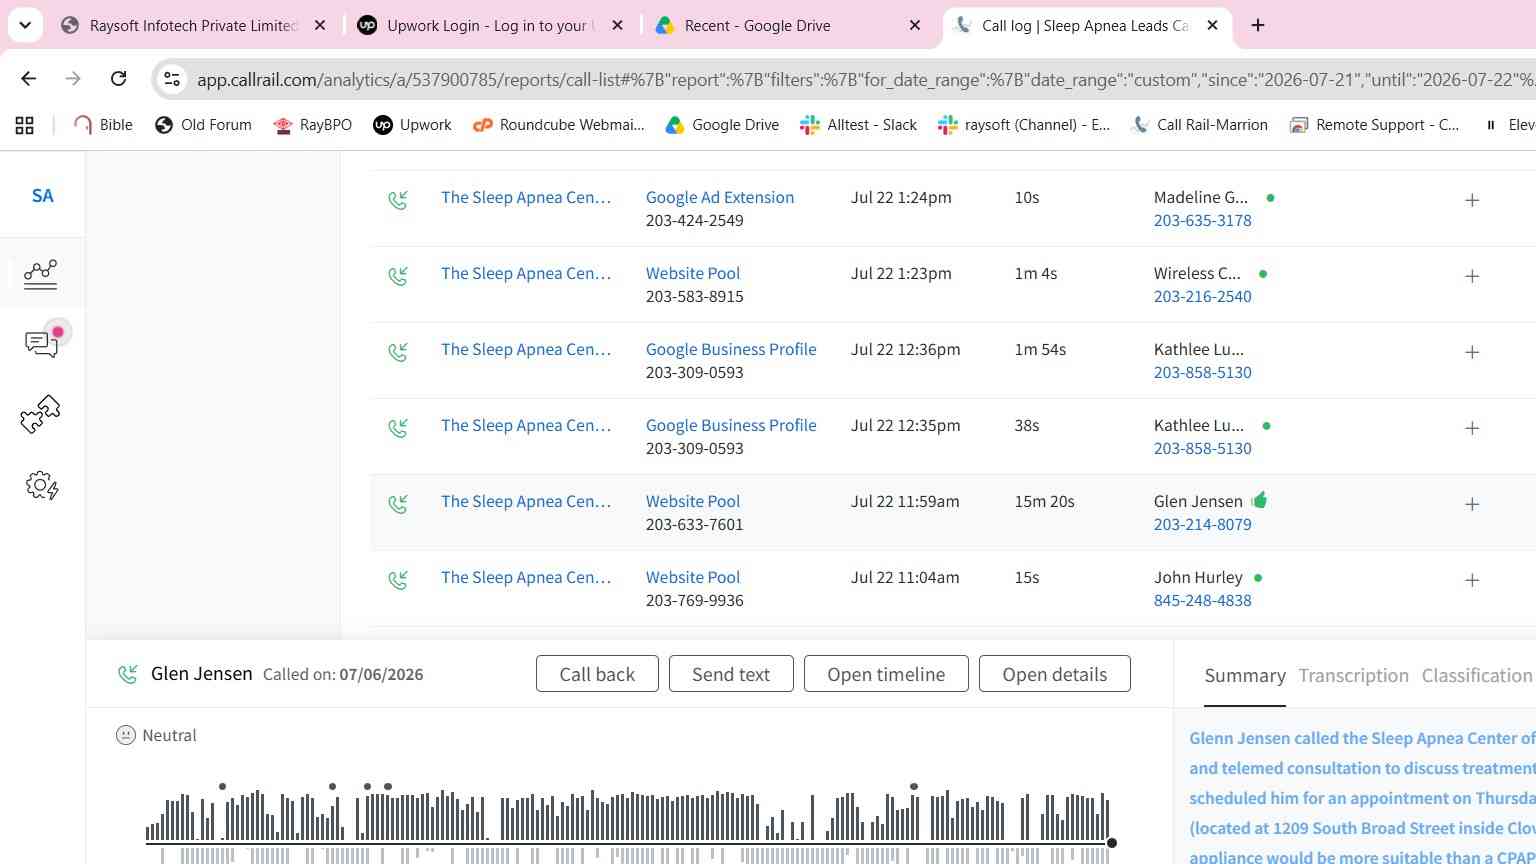Click the Call back button
The width and height of the screenshot is (1536, 864).
click(597, 674)
